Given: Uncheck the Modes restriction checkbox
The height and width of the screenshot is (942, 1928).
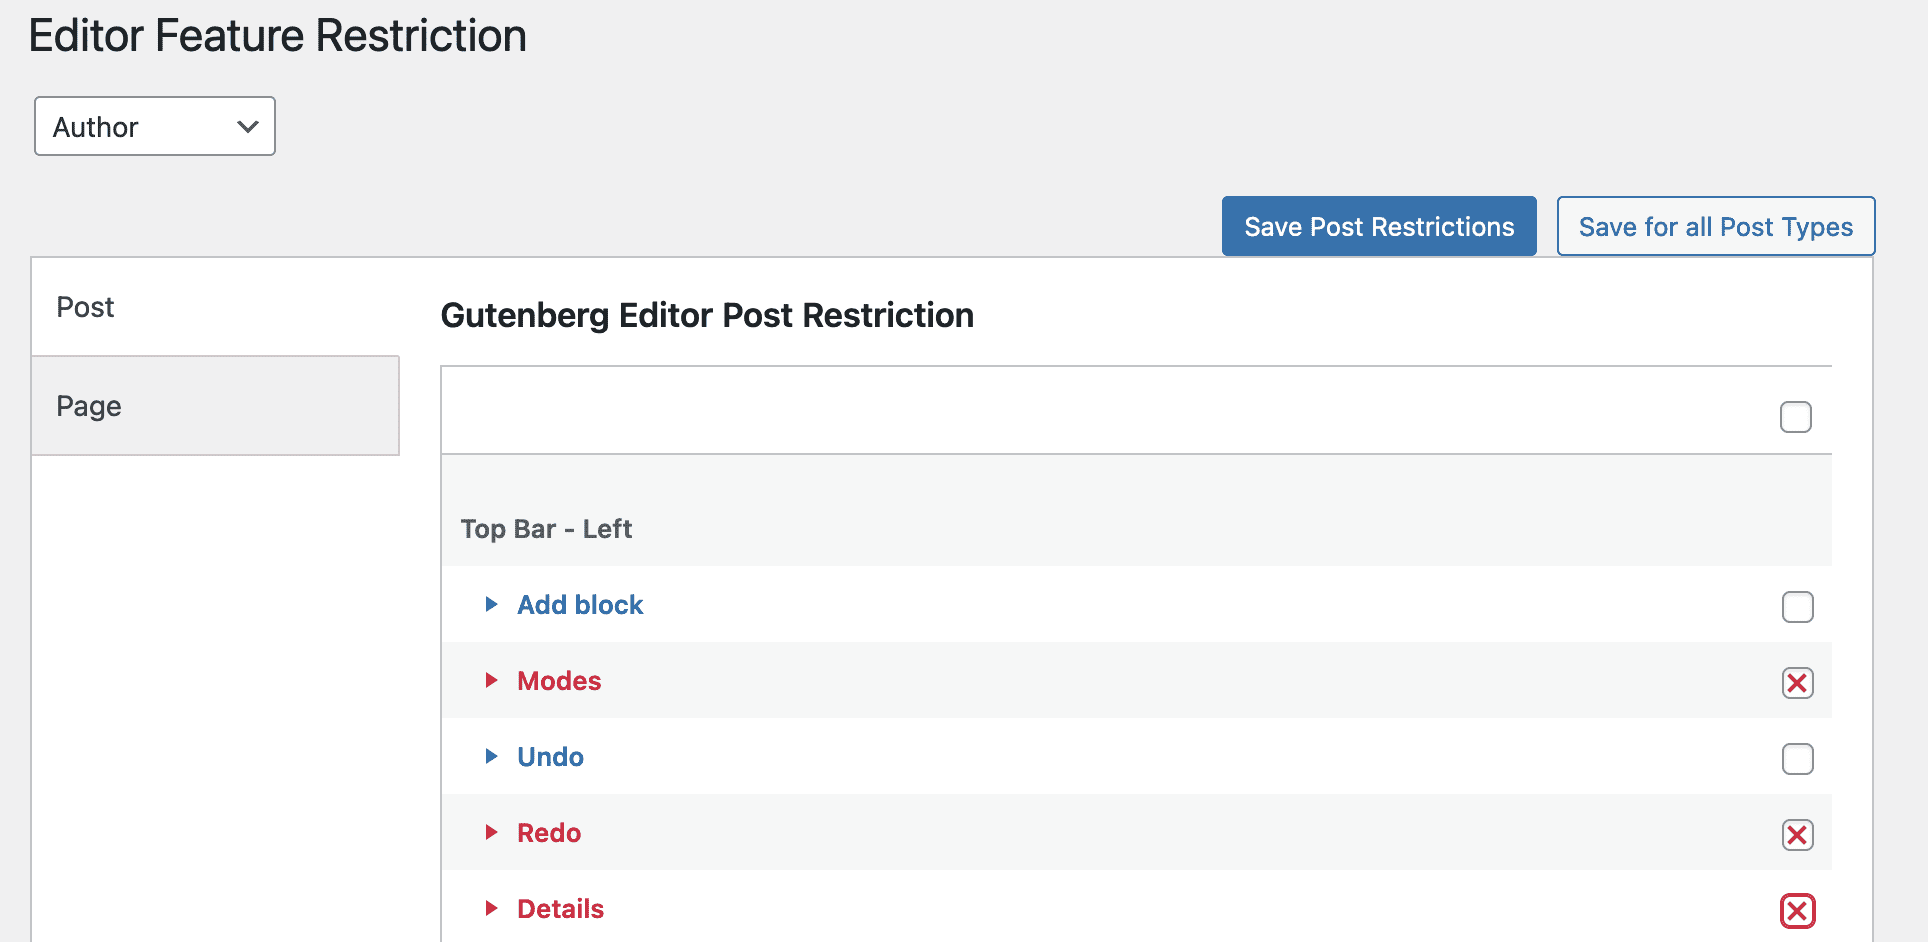Looking at the screenshot, I should (x=1797, y=683).
